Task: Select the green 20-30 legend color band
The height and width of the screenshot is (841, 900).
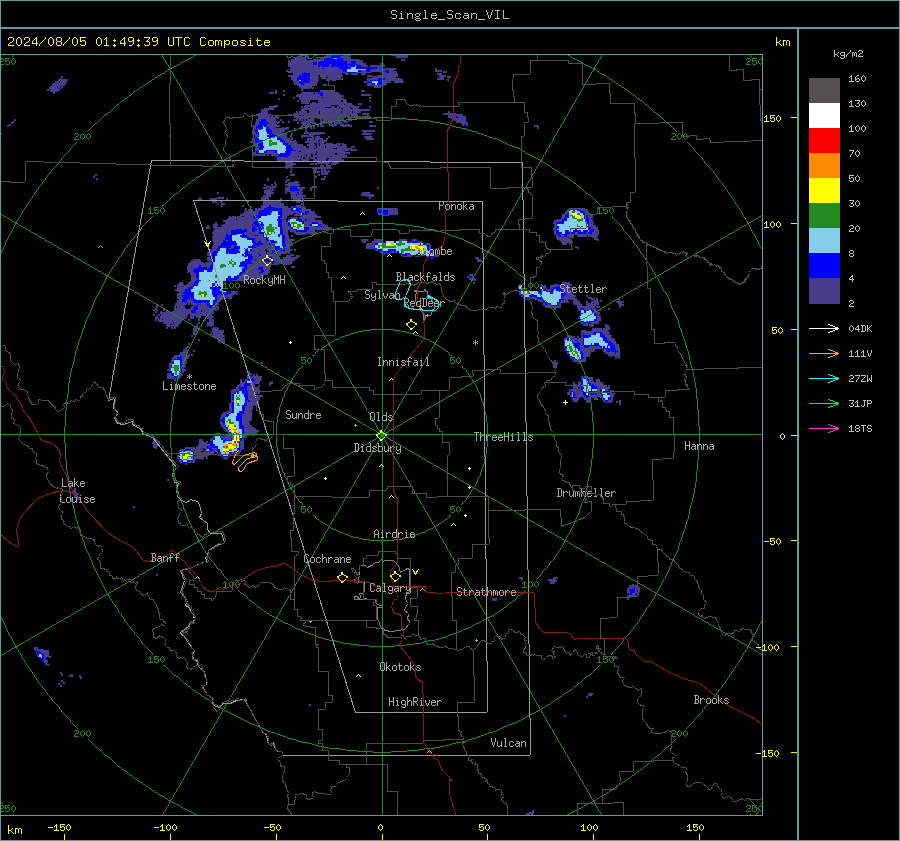Action: [x=824, y=216]
